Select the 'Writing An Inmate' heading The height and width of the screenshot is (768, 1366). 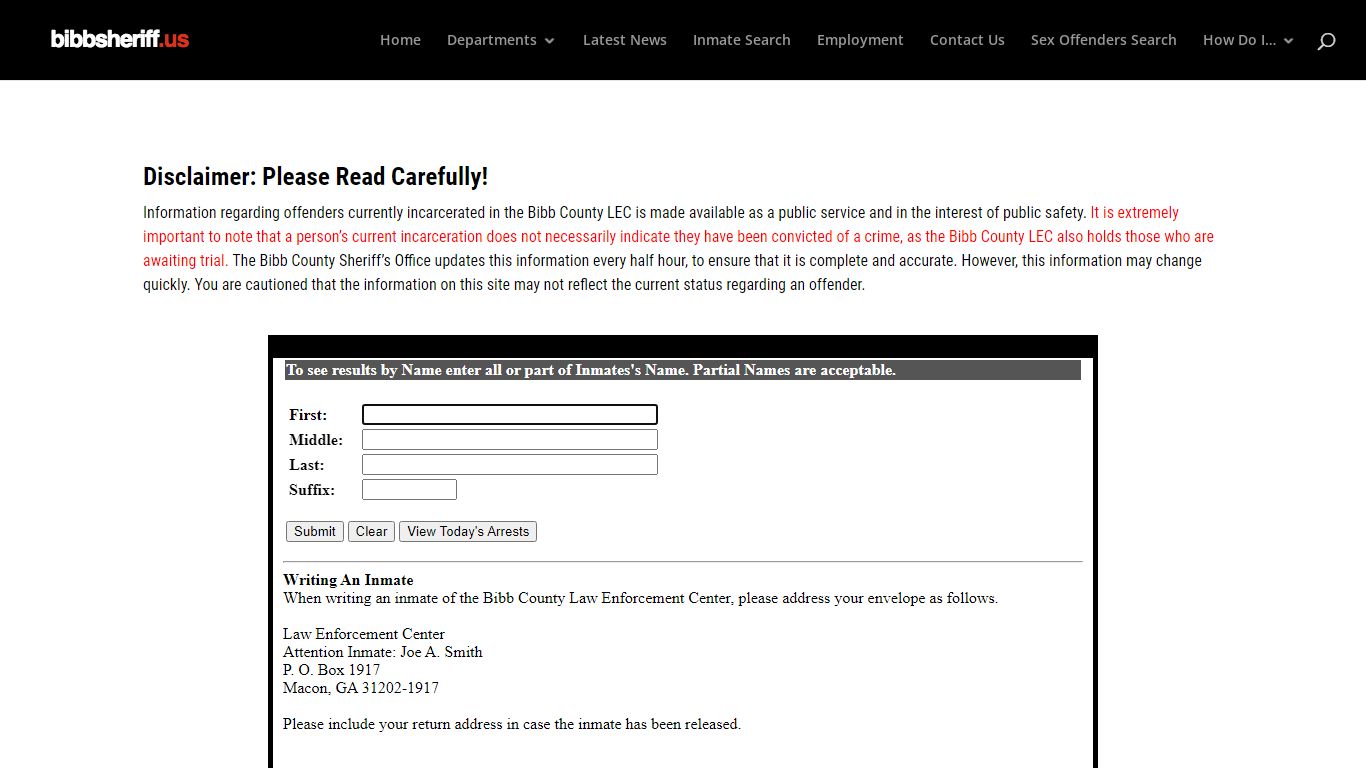pos(348,580)
